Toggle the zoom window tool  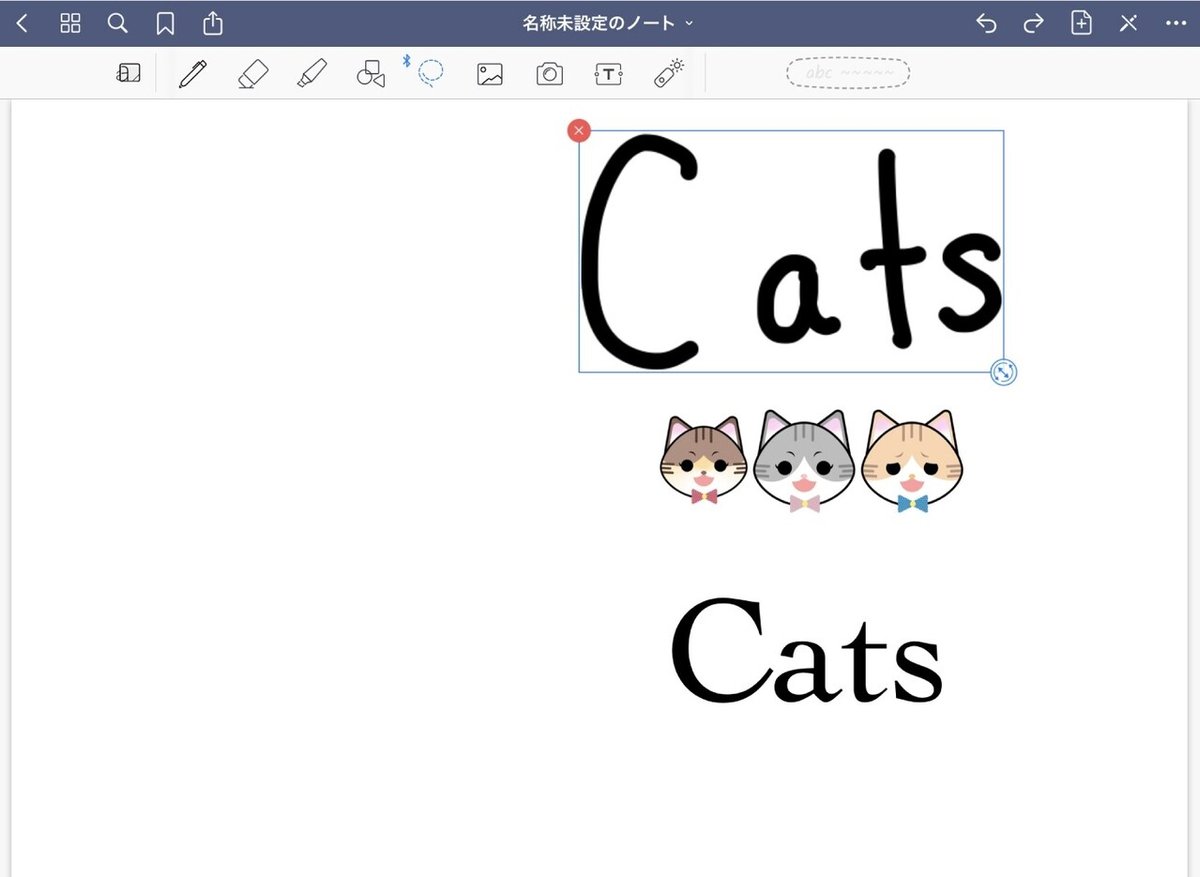click(129, 73)
